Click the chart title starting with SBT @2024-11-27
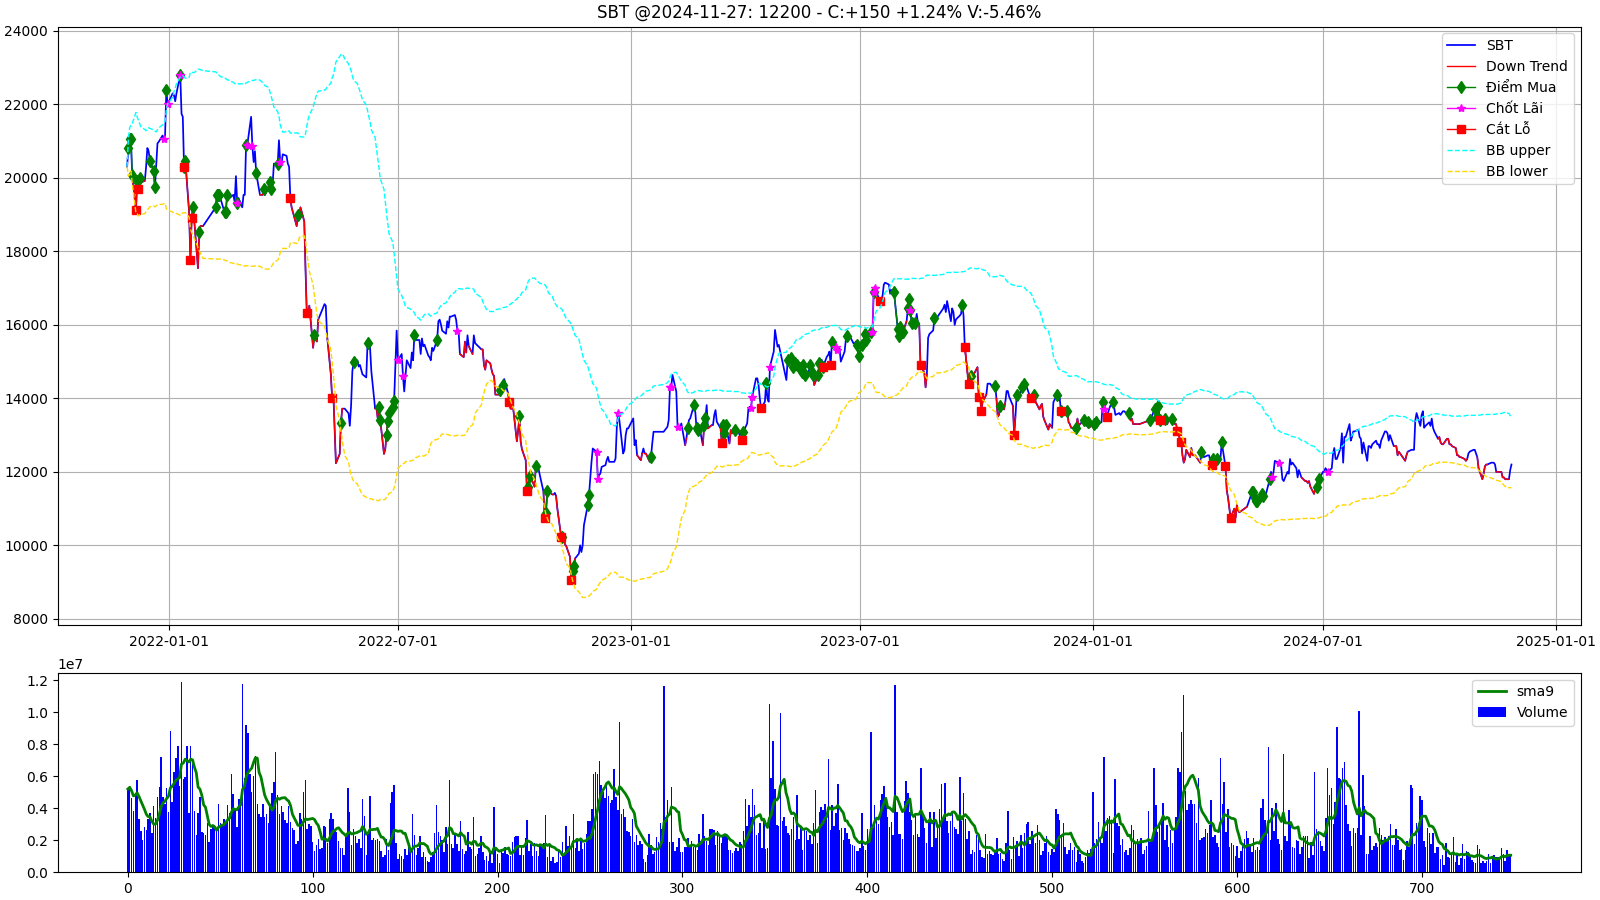 pyautogui.click(x=819, y=12)
